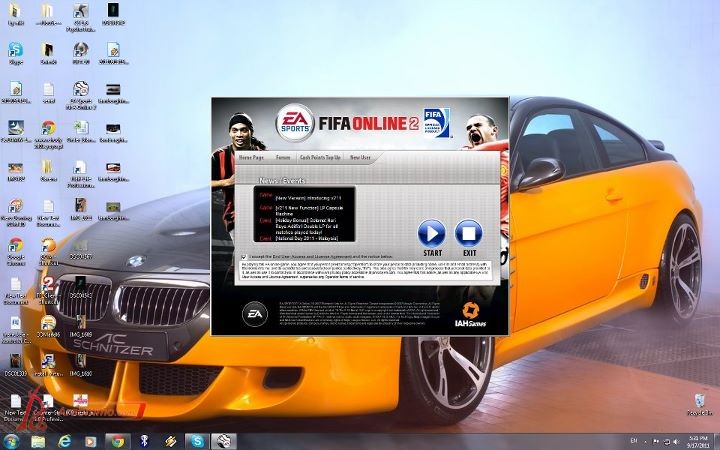Toggle the End User License Agreement checkbox
This screenshot has width=720, height=450.
pos(243,256)
